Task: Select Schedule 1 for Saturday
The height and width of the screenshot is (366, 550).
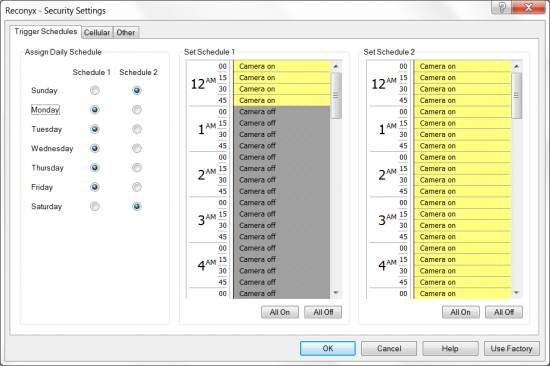Action: 95,206
